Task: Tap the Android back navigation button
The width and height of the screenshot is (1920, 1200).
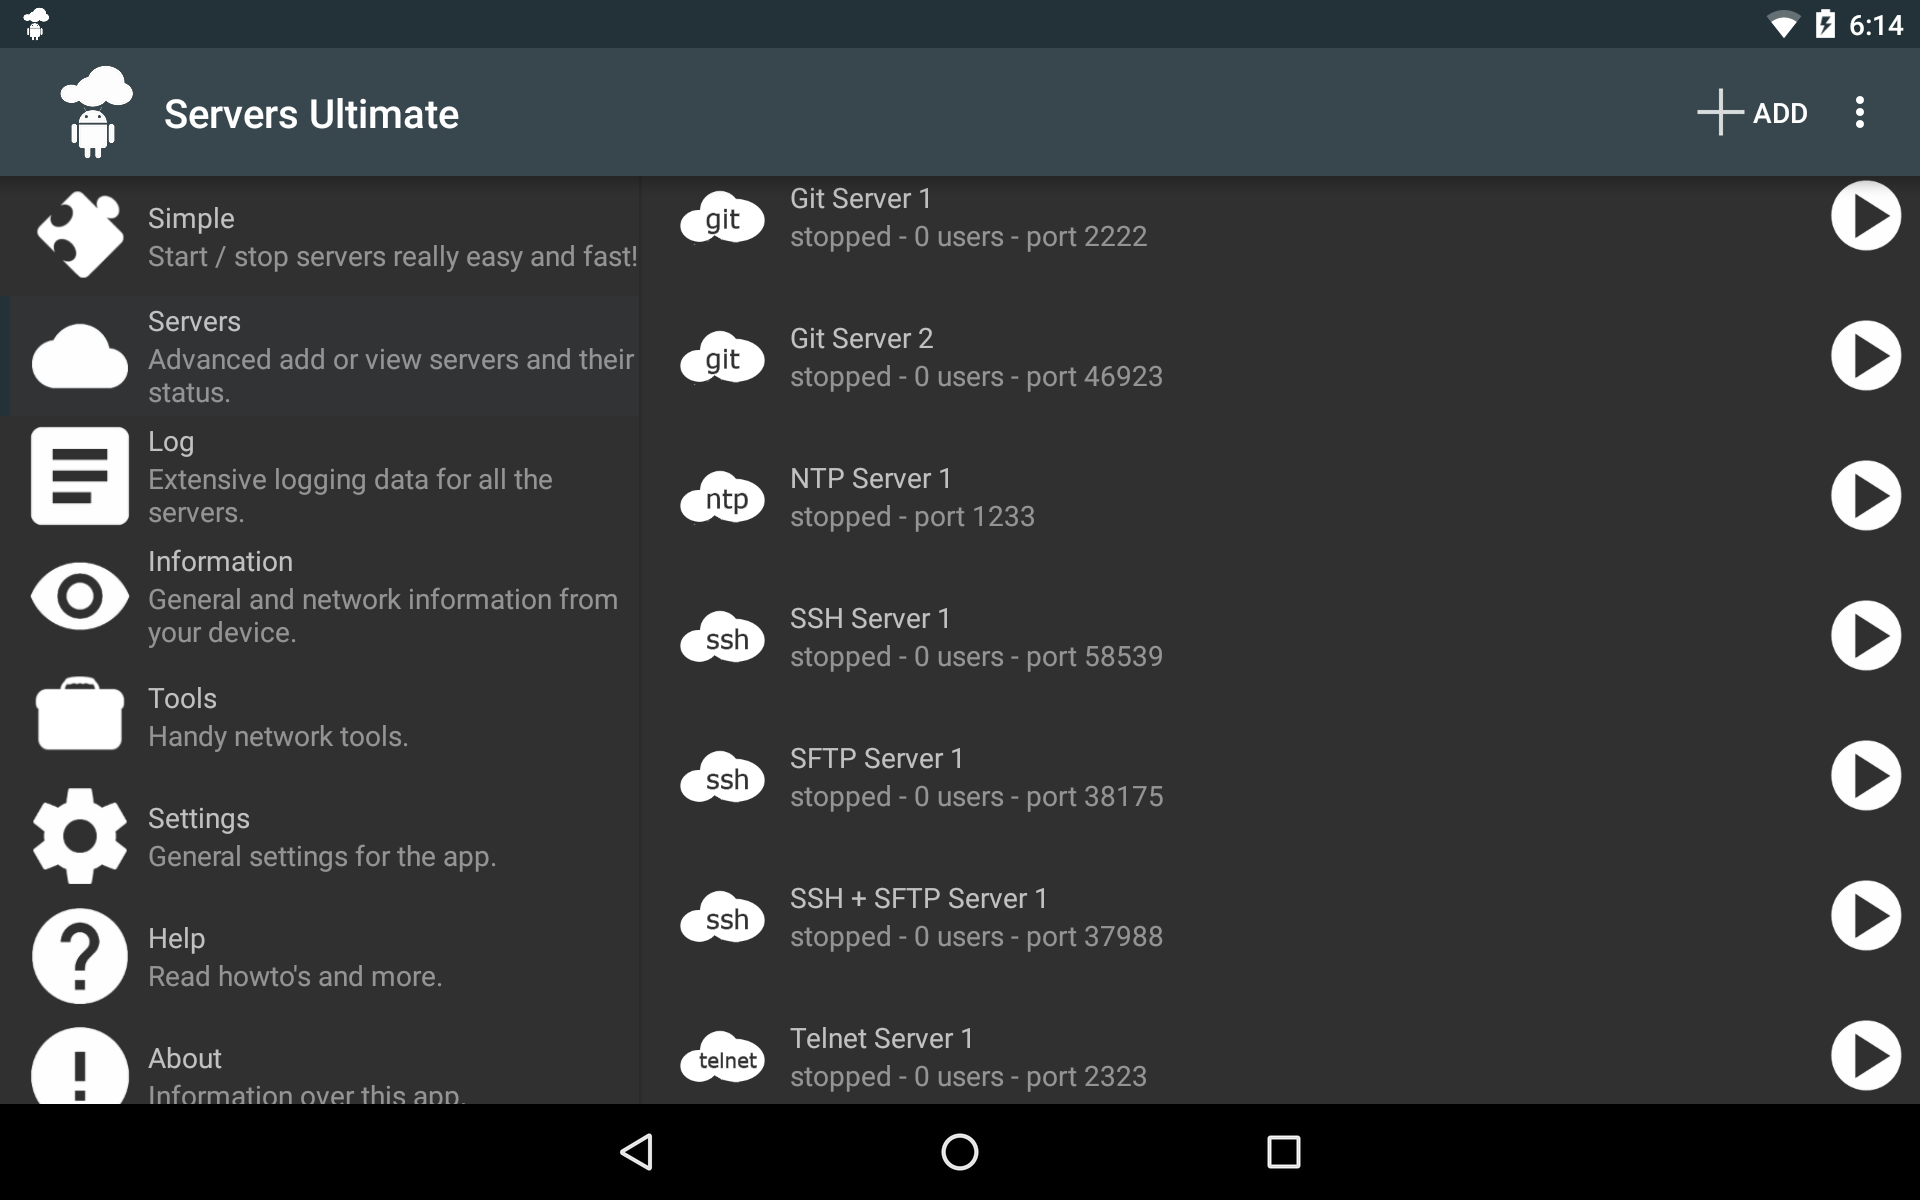Action: tap(637, 1152)
